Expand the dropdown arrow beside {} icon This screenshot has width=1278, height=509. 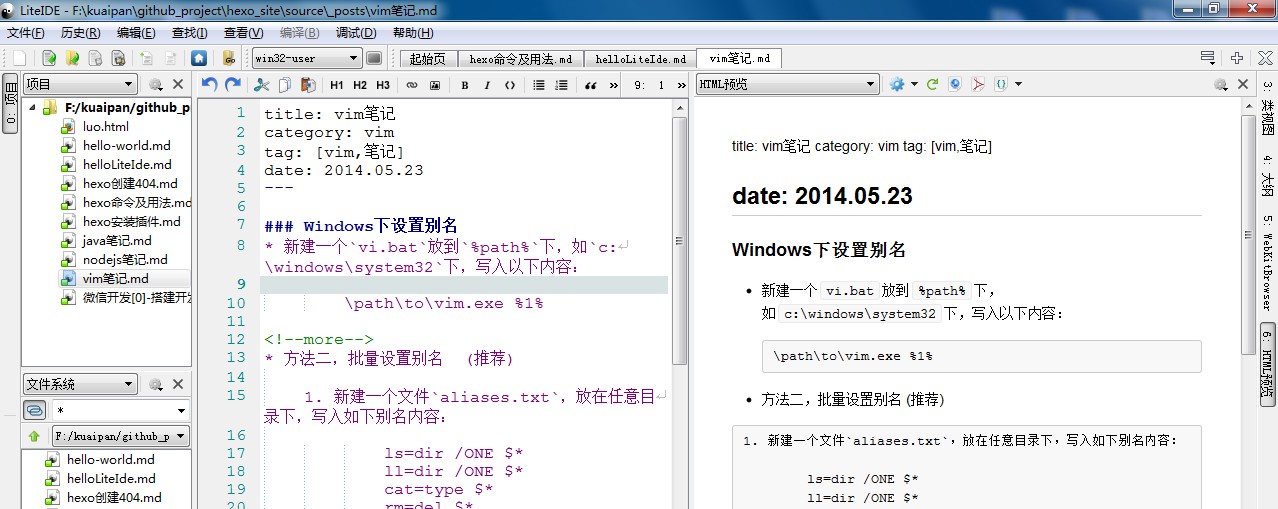tap(1018, 85)
